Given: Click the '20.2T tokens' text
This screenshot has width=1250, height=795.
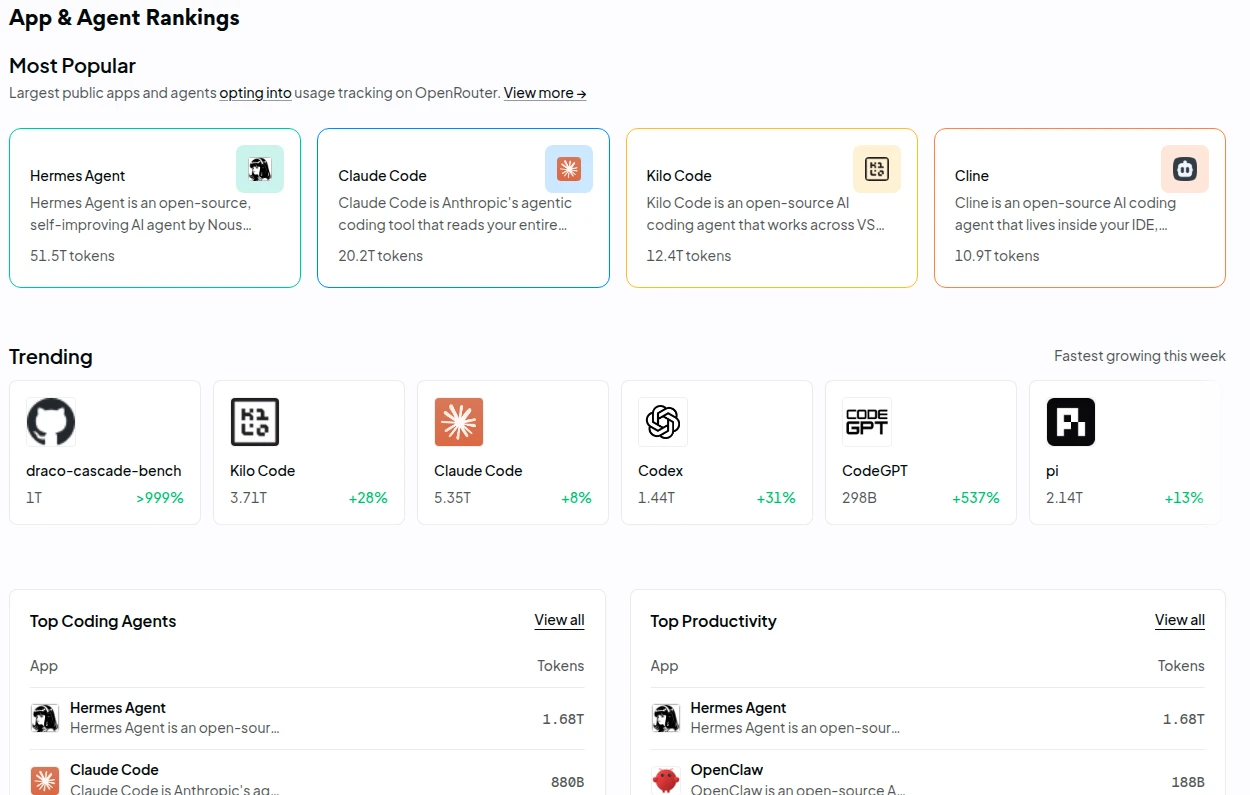Looking at the screenshot, I should point(380,256).
